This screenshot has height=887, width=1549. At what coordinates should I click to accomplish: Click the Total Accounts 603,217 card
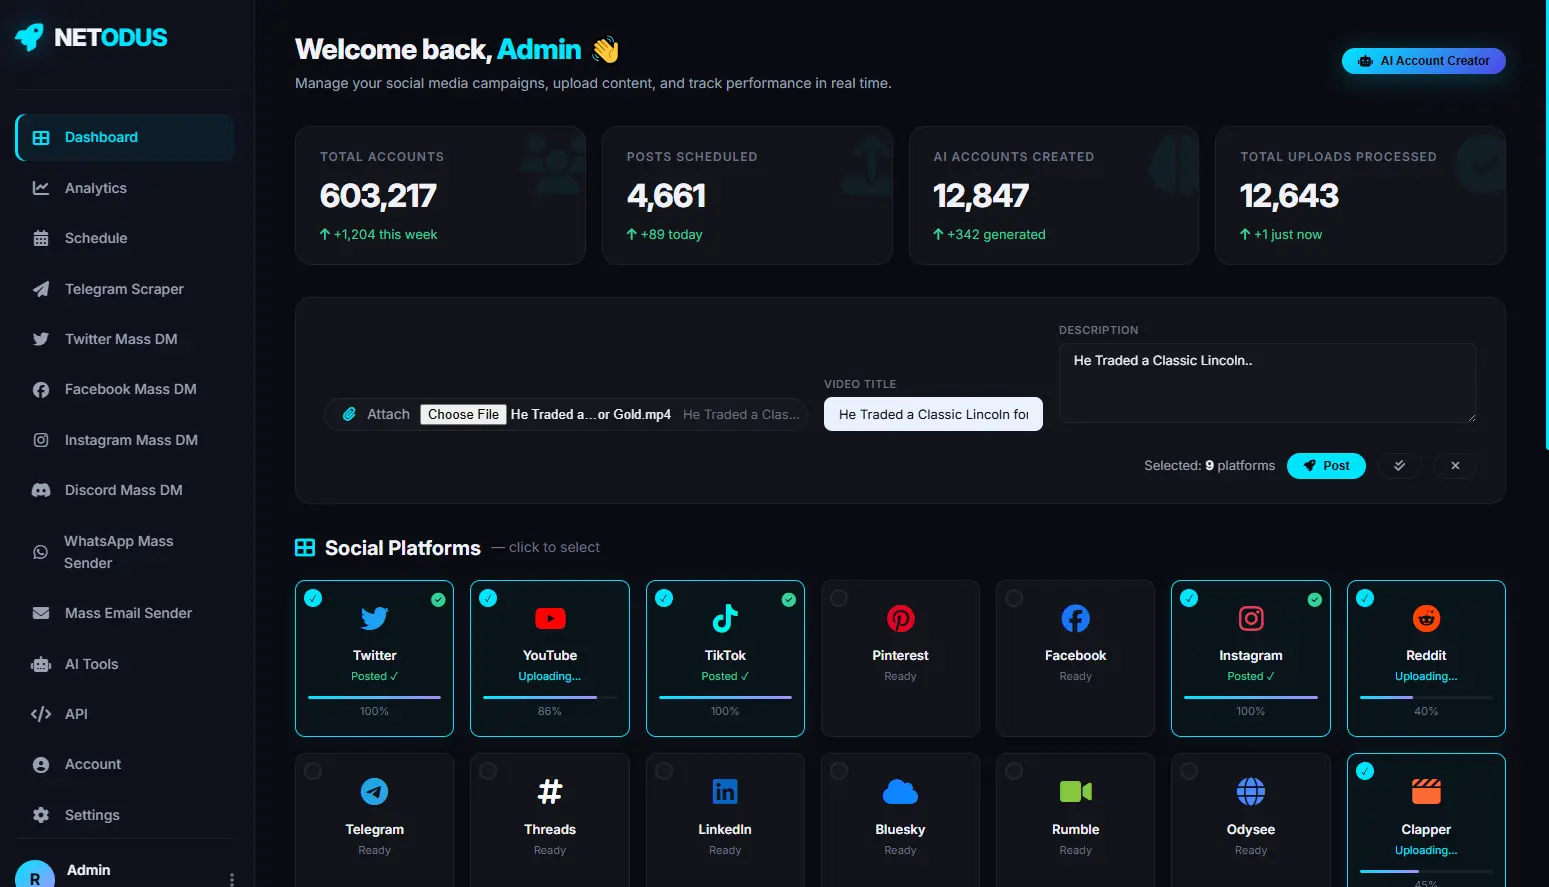point(440,195)
